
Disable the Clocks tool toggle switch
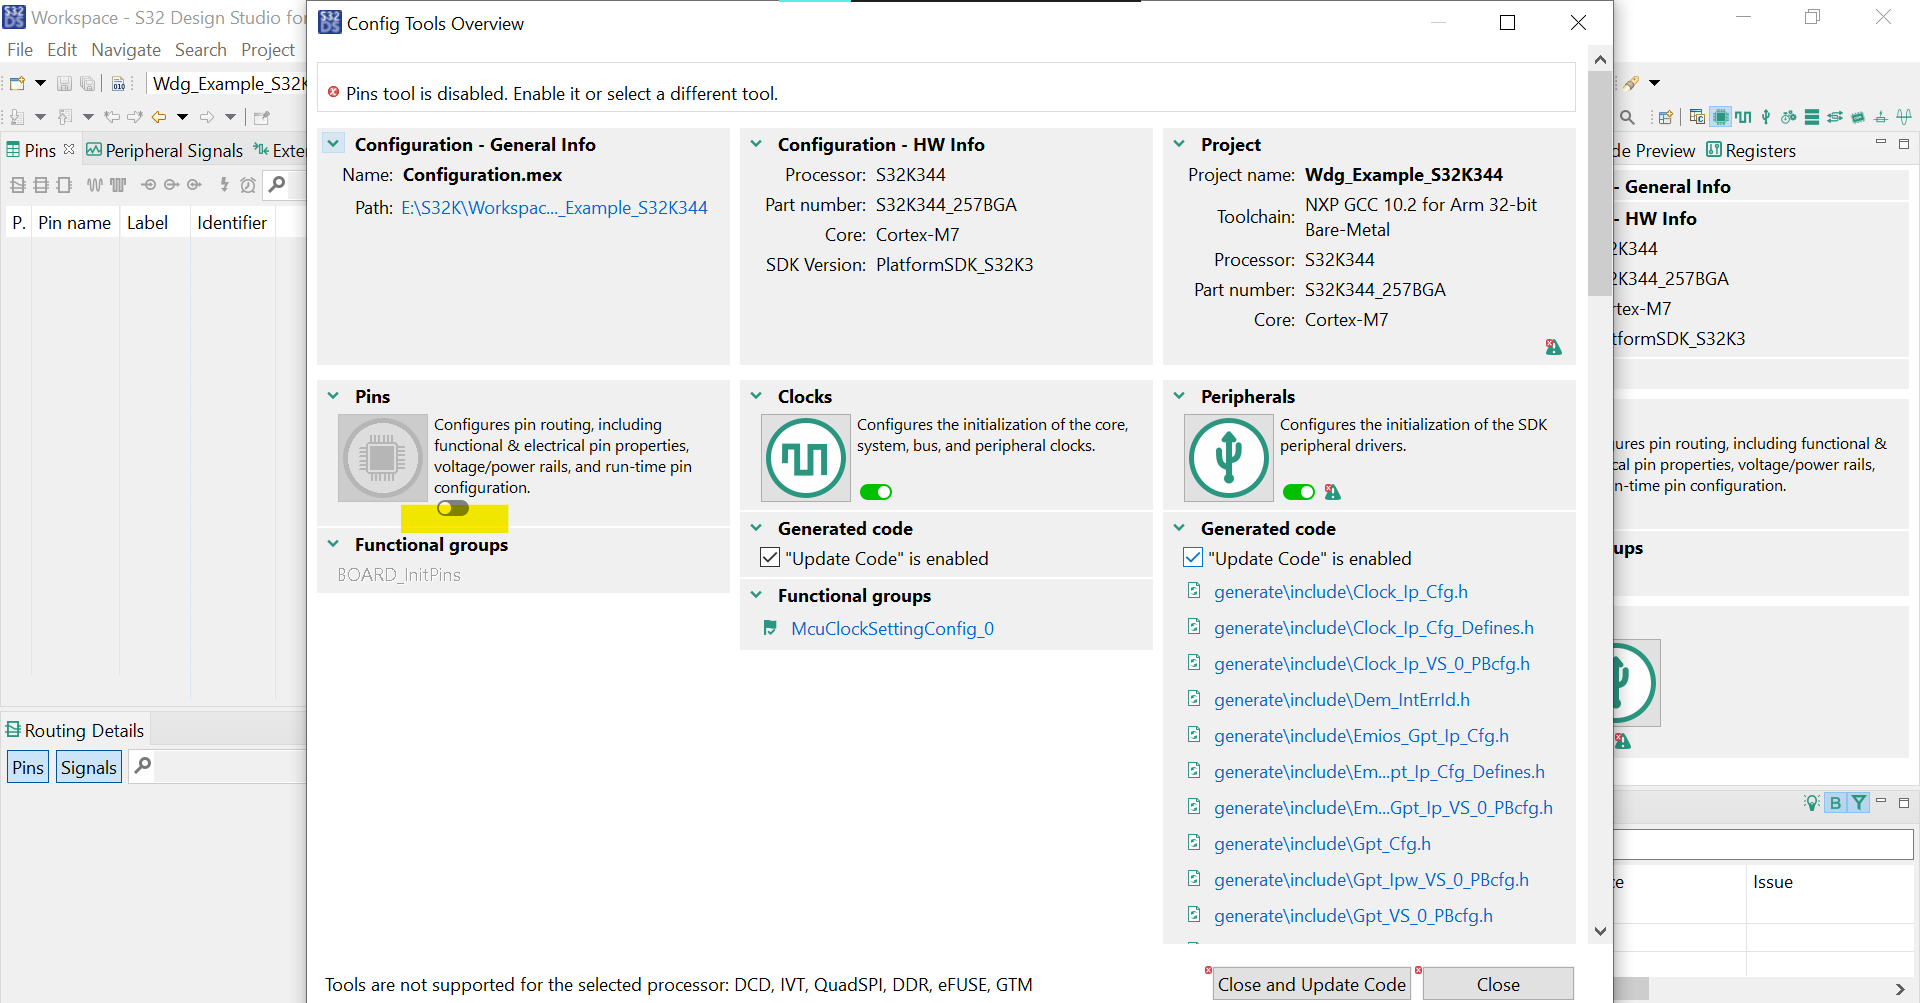(x=876, y=491)
